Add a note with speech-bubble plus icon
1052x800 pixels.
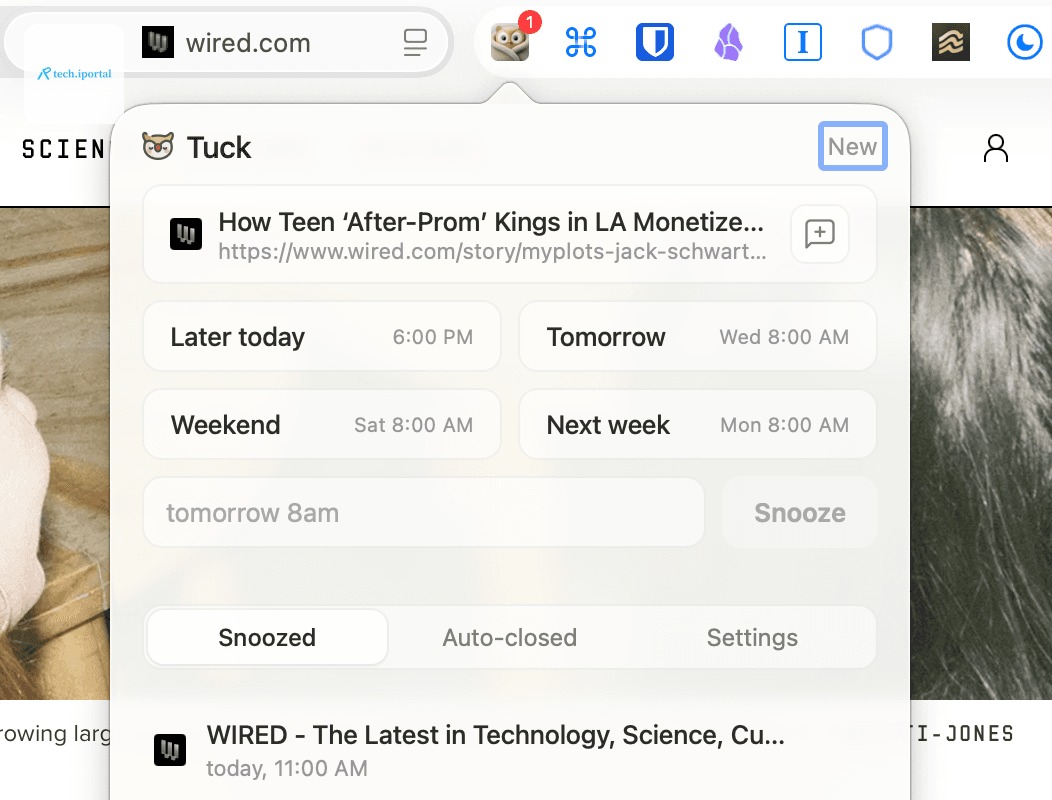coord(820,234)
